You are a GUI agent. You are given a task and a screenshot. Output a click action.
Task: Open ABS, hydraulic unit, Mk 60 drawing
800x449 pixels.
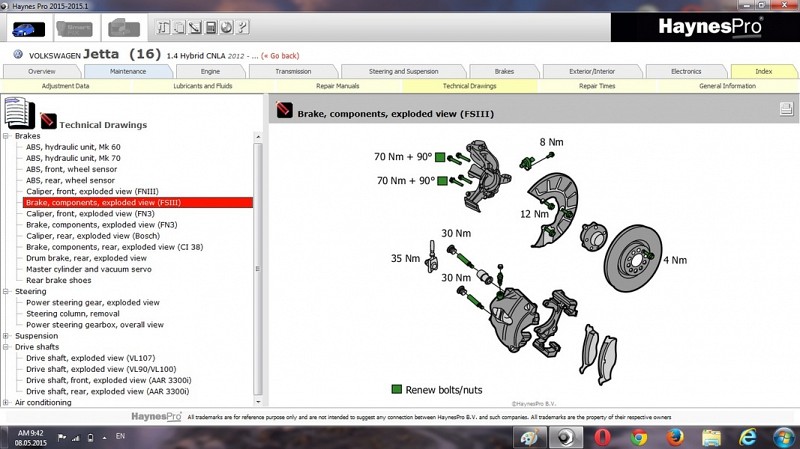[x=73, y=147]
